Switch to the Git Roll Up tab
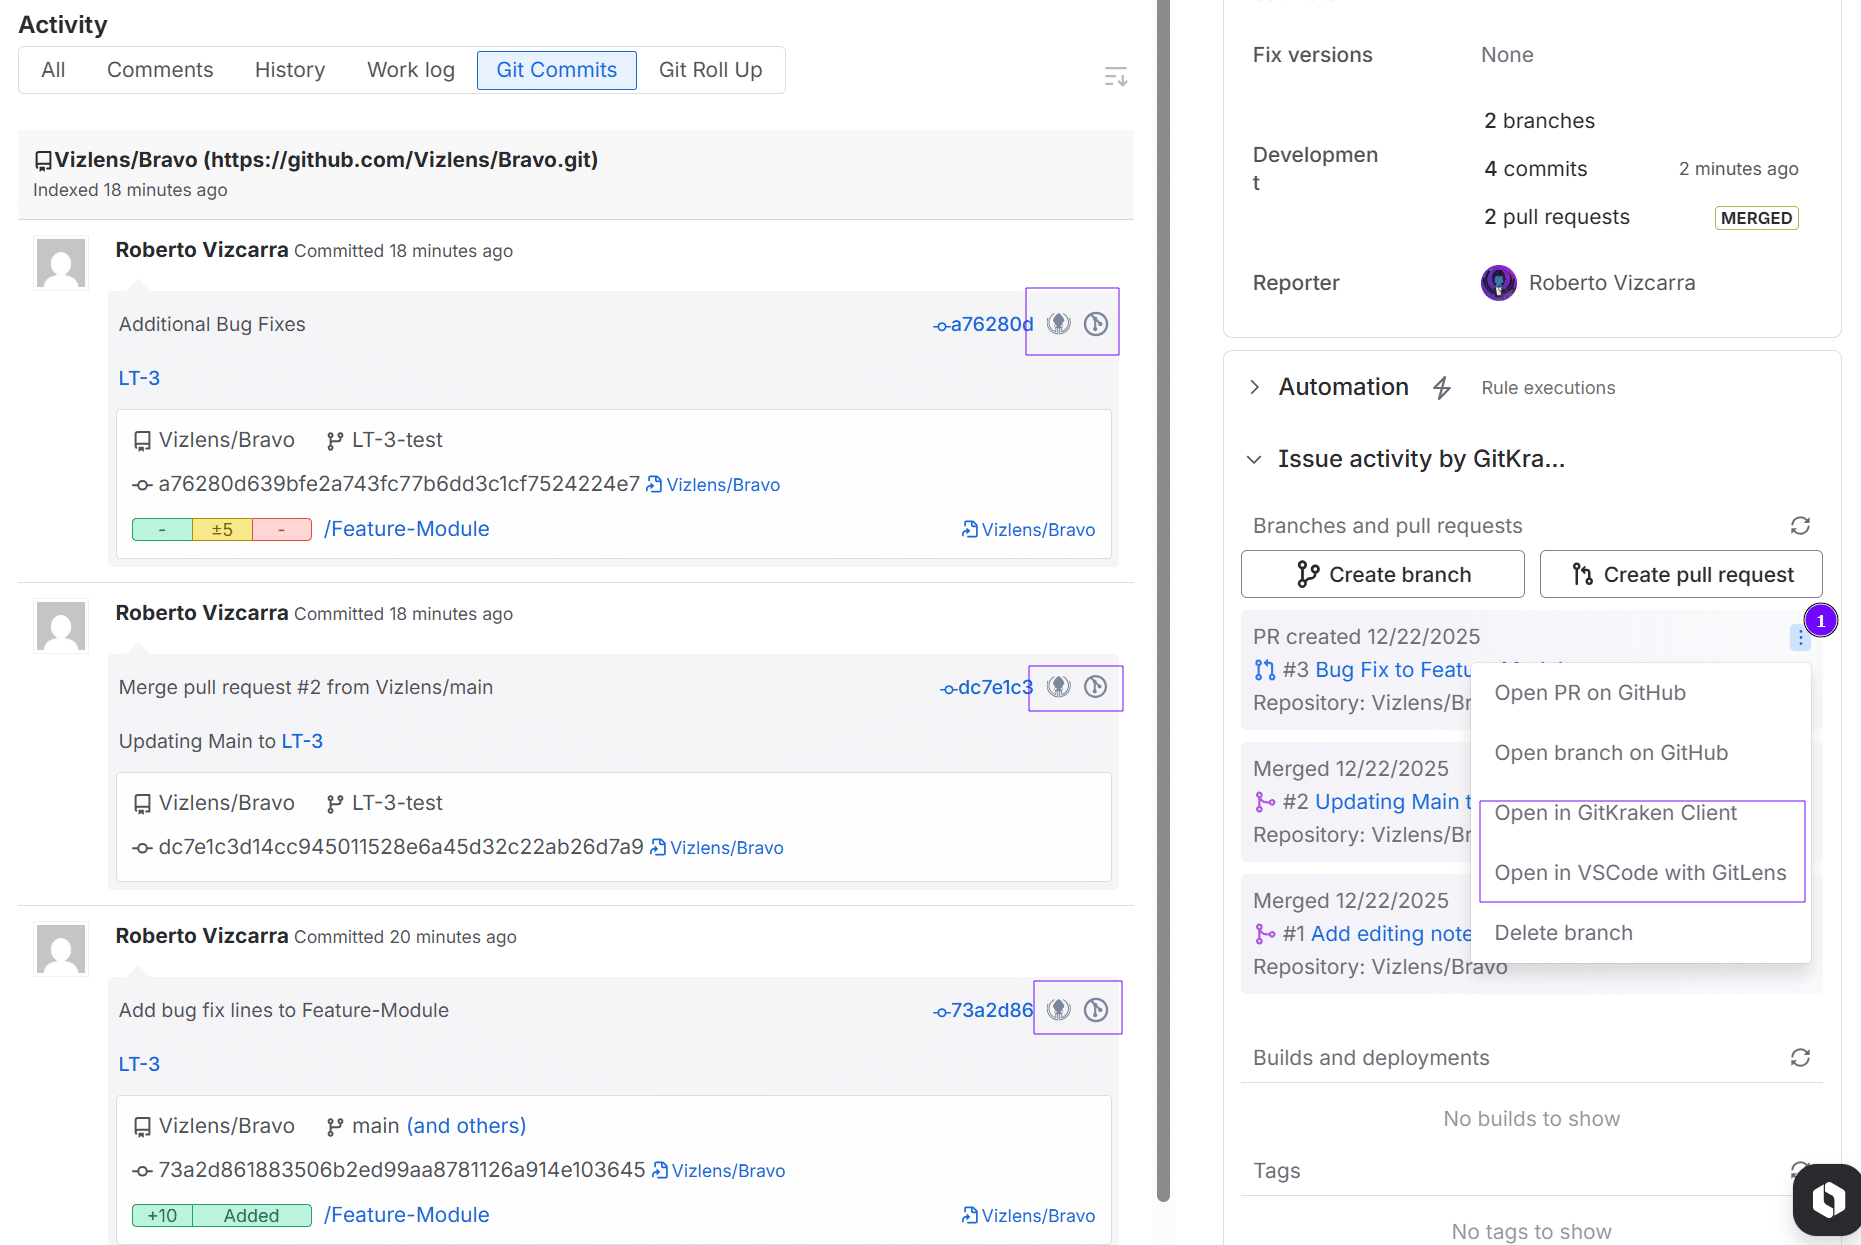This screenshot has height=1245, width=1861. coord(710,70)
